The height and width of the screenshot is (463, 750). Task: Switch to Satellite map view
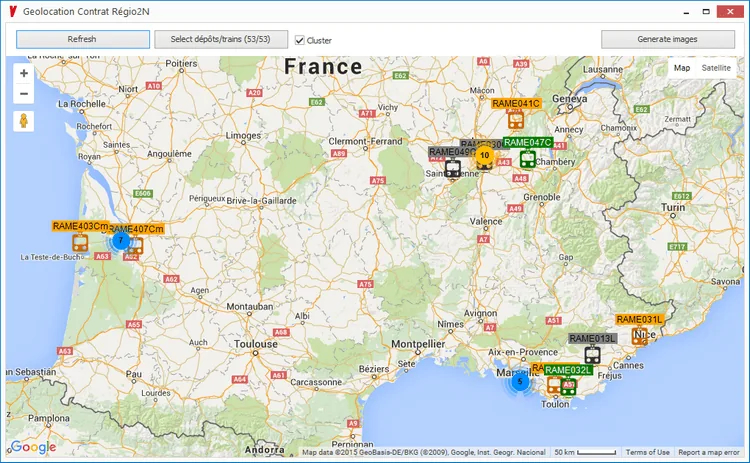click(716, 68)
